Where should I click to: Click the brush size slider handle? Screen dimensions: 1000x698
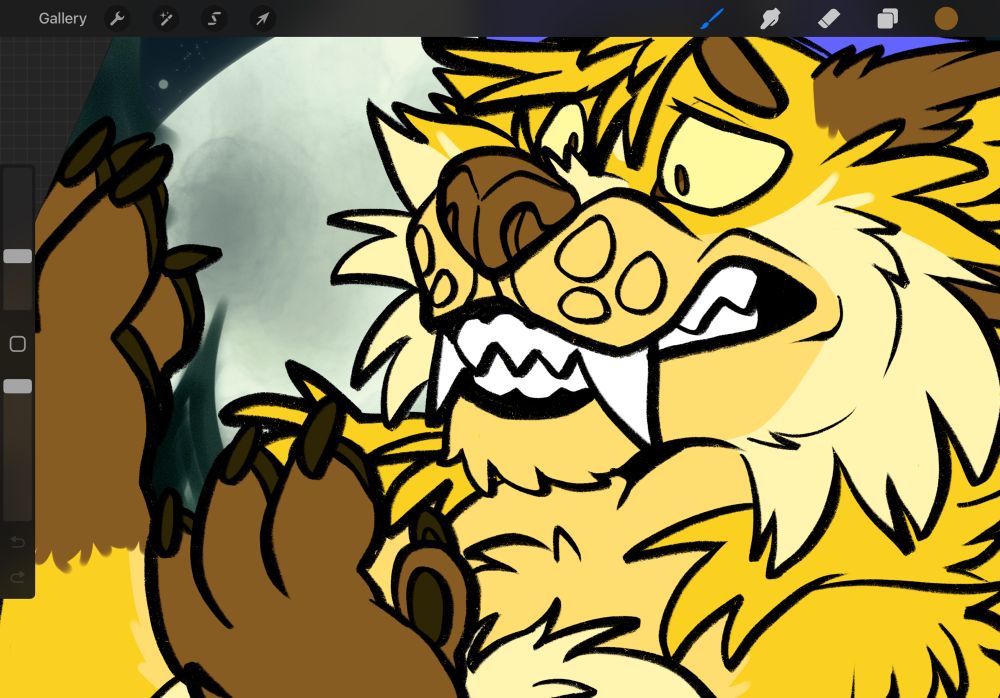[x=18, y=256]
